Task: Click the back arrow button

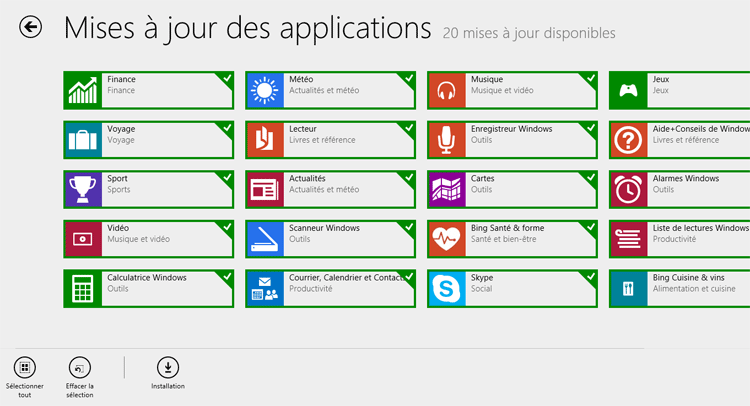Action: pos(31,29)
